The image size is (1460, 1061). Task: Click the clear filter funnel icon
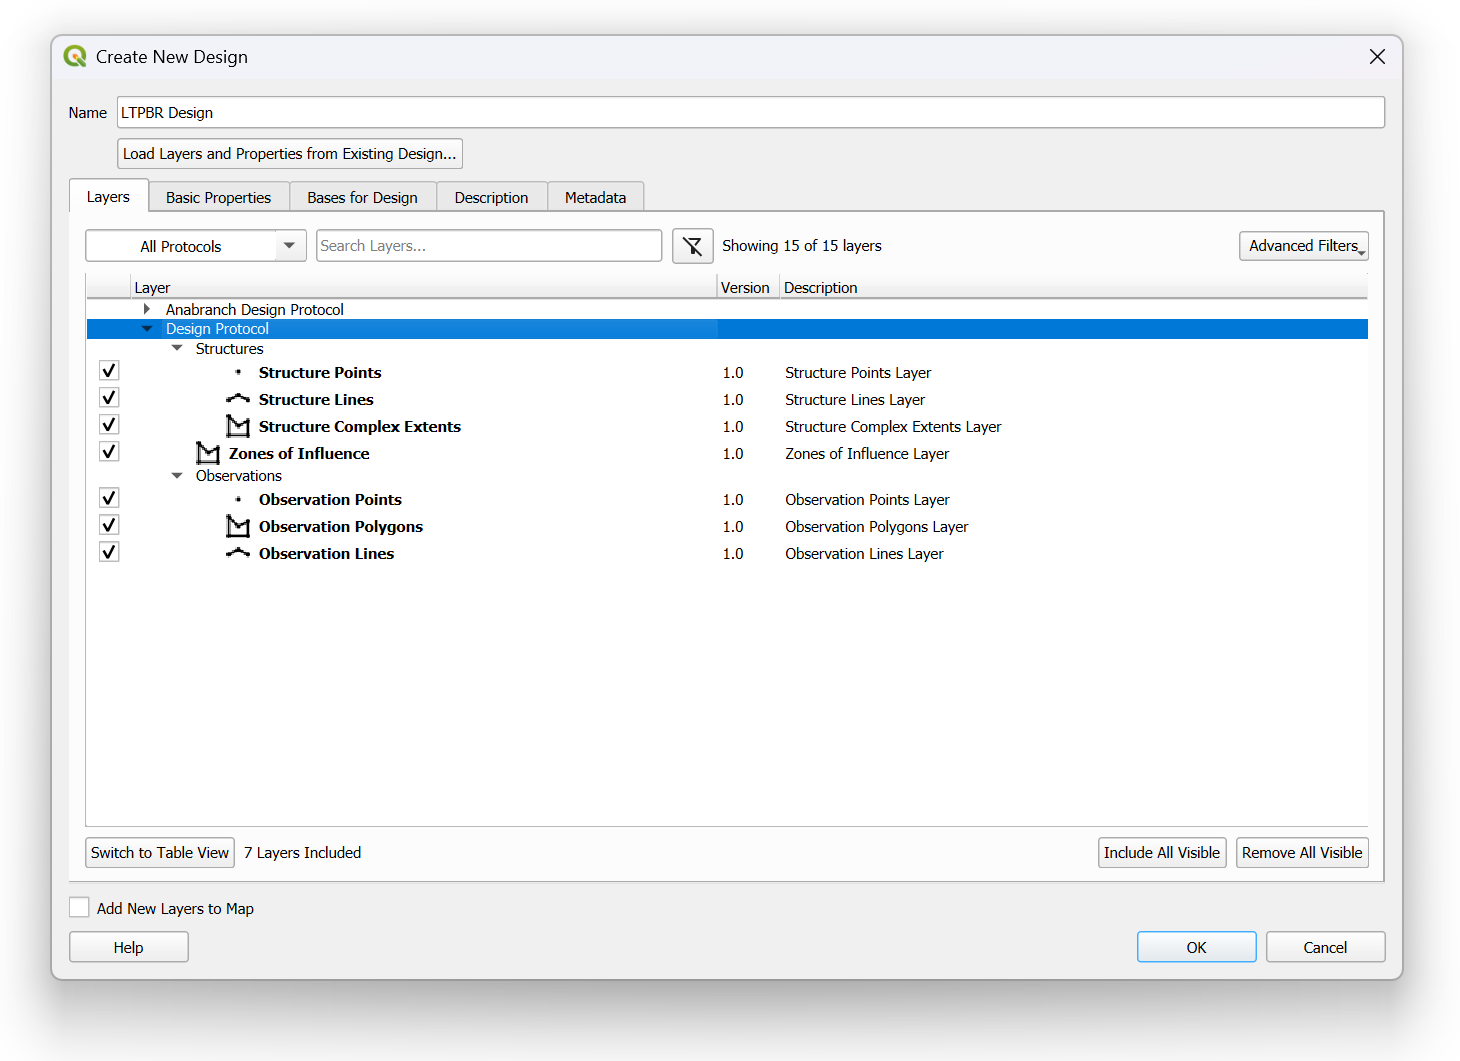coord(692,246)
